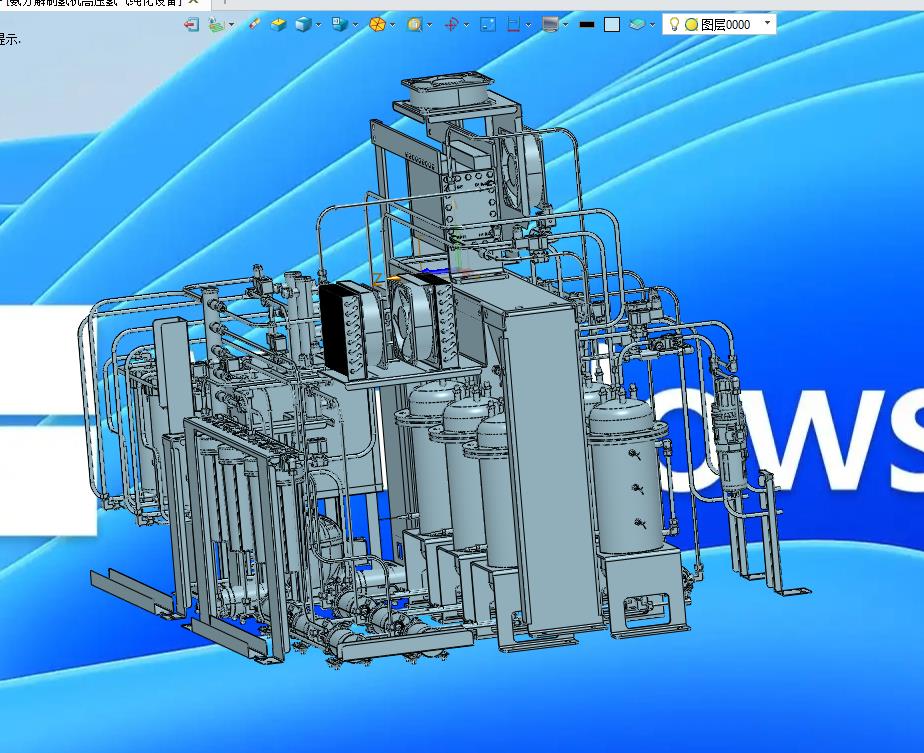
Task: Click the sketch plane tool icon
Action: point(217,25)
